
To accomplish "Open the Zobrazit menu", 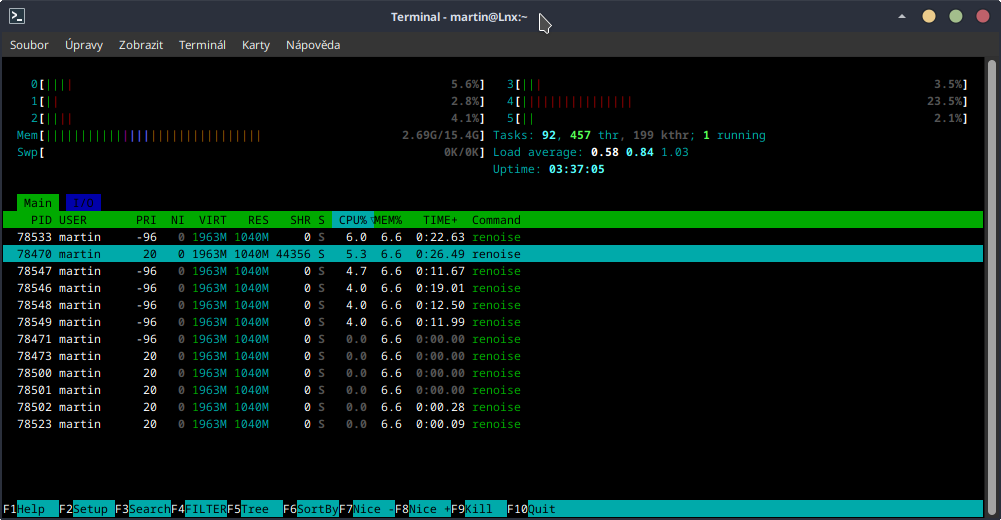I will pos(141,45).
